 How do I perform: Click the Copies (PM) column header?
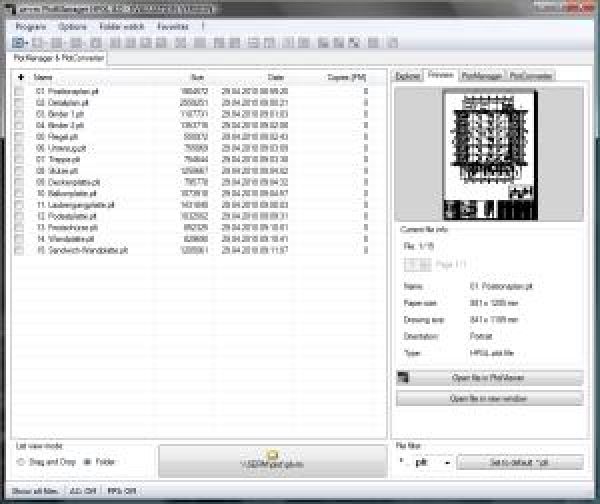point(347,77)
